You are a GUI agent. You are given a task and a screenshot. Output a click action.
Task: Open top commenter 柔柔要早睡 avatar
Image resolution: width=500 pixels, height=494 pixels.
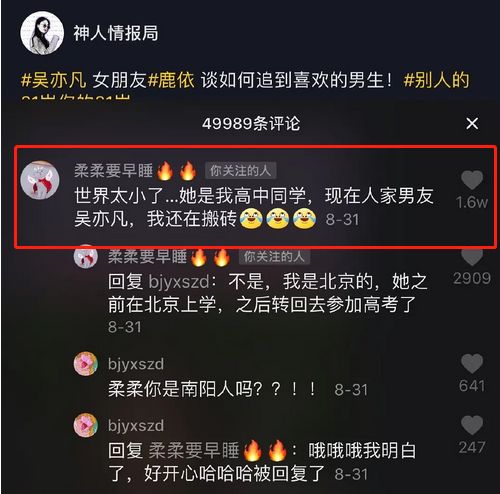coord(40,180)
